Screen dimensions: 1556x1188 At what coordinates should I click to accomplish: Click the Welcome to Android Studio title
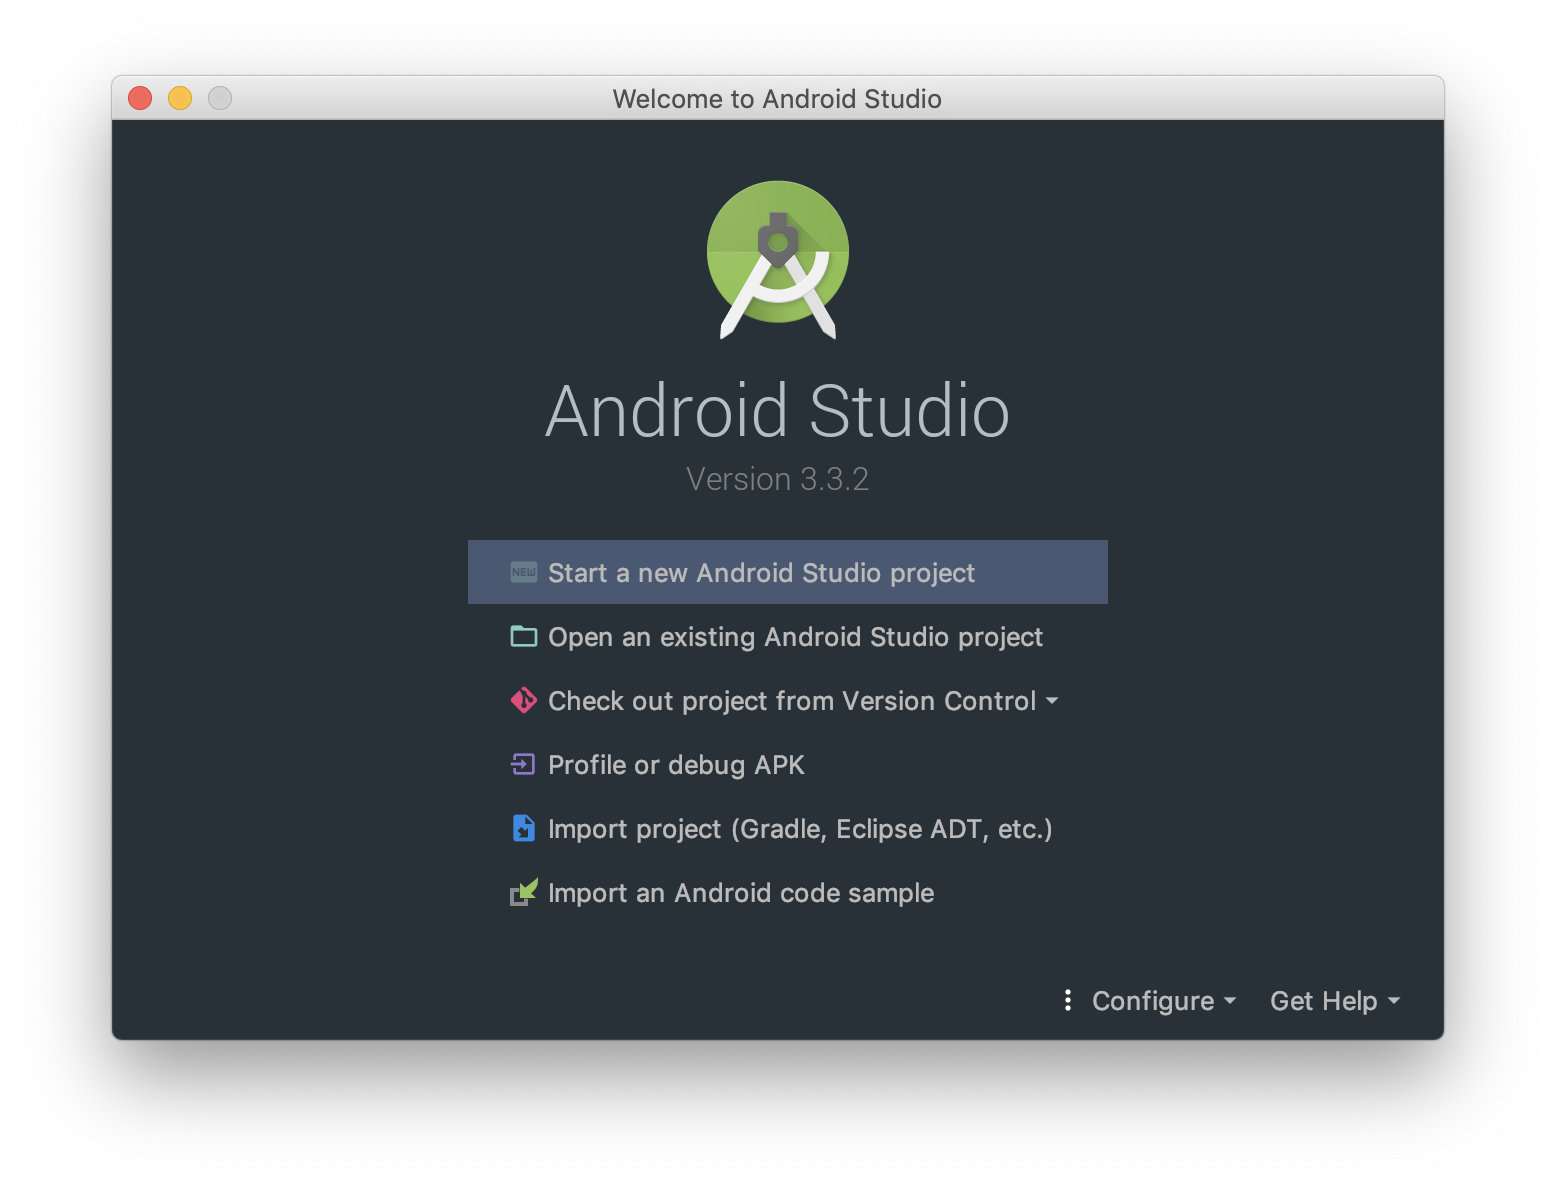click(x=777, y=99)
